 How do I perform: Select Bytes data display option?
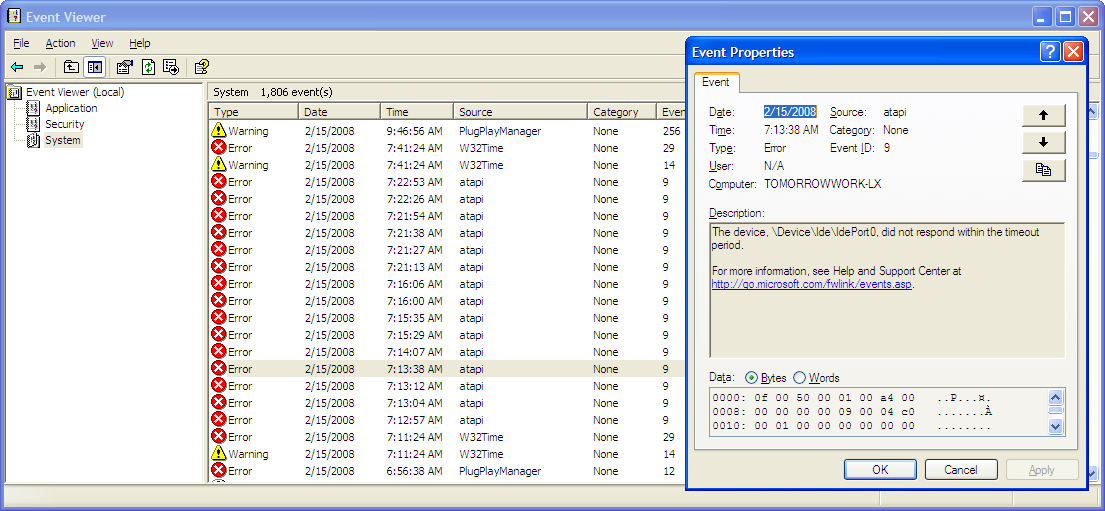click(766, 378)
